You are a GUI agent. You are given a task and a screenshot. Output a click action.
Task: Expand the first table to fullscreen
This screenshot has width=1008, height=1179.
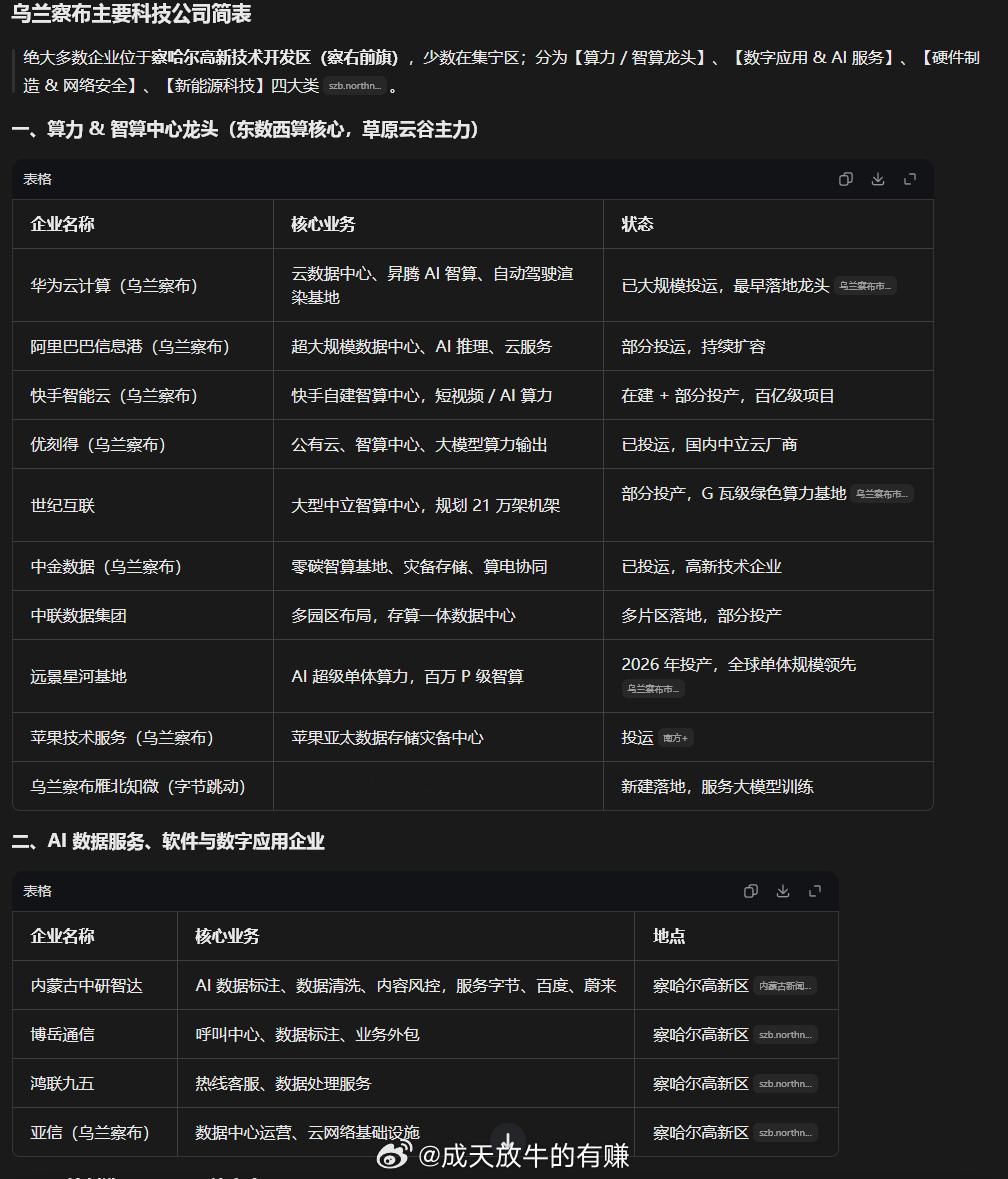pos(910,179)
